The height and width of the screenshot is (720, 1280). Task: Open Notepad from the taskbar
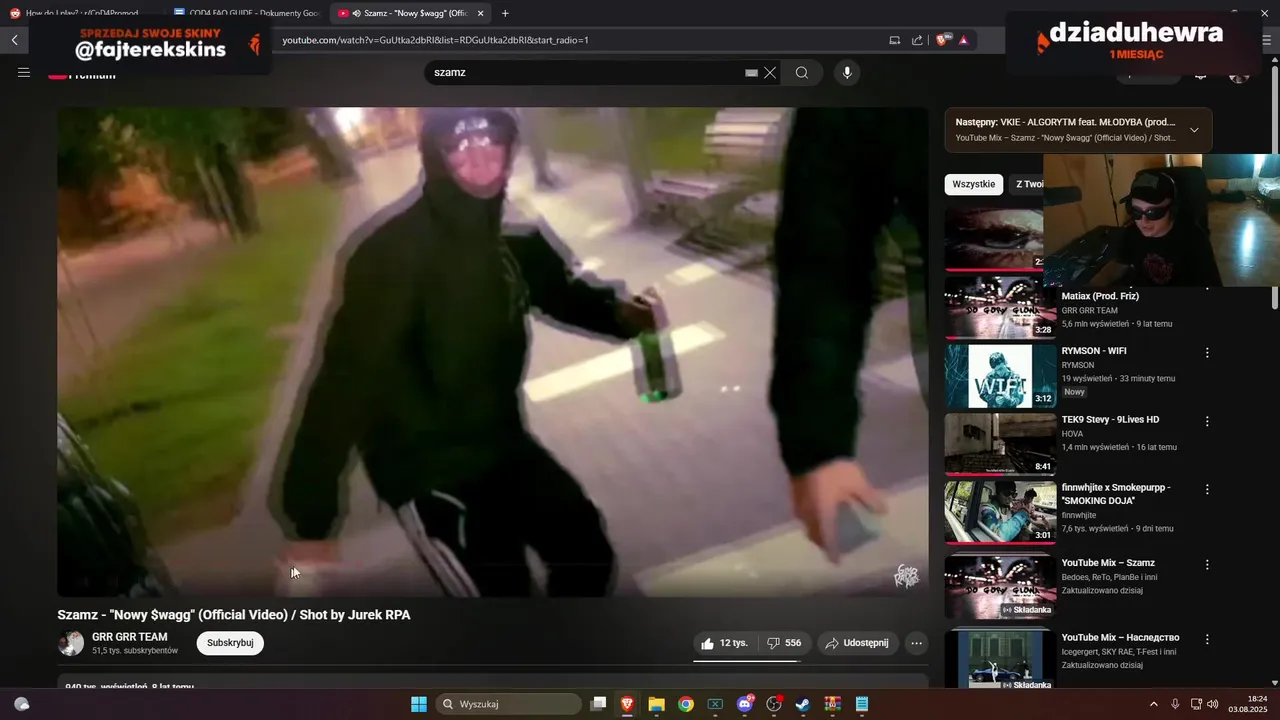(862, 704)
